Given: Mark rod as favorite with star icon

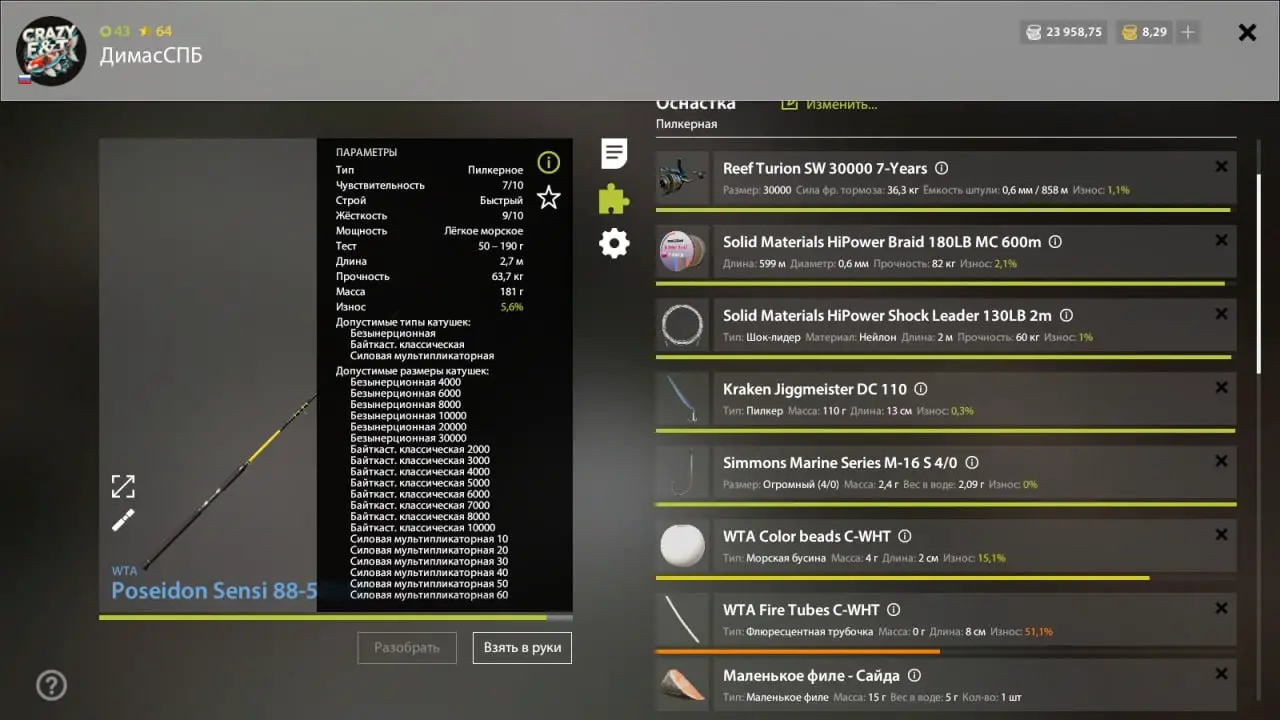Looking at the screenshot, I should [x=548, y=197].
